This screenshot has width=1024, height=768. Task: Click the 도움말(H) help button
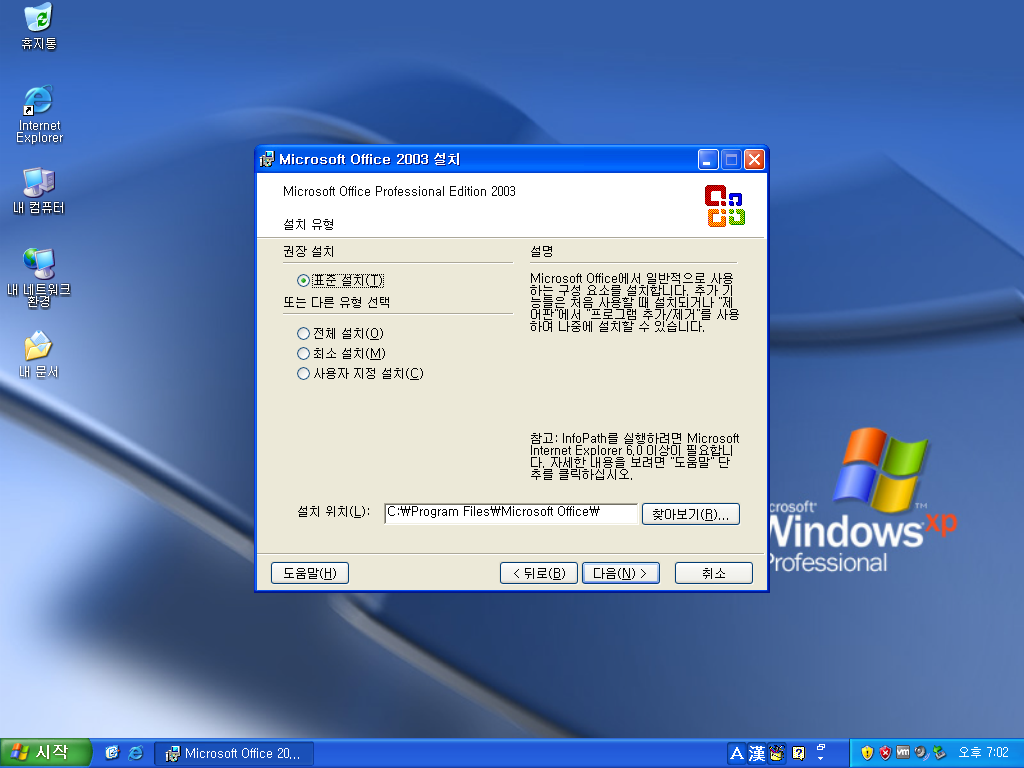tap(310, 573)
